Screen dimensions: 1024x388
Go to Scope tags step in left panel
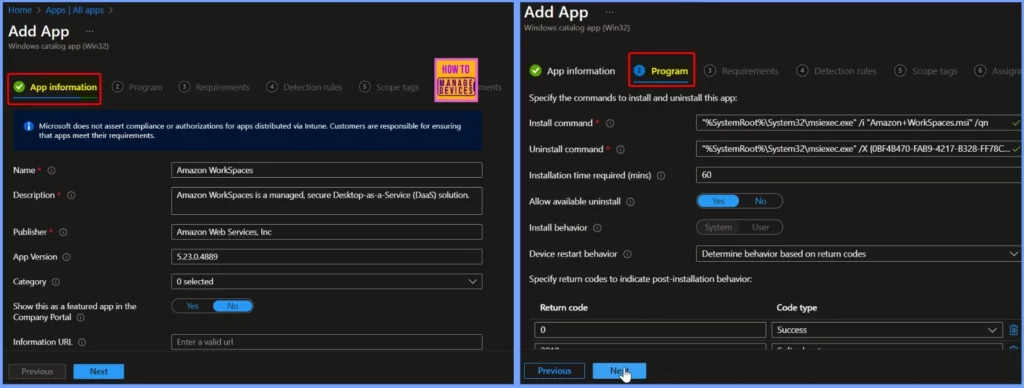(x=390, y=87)
